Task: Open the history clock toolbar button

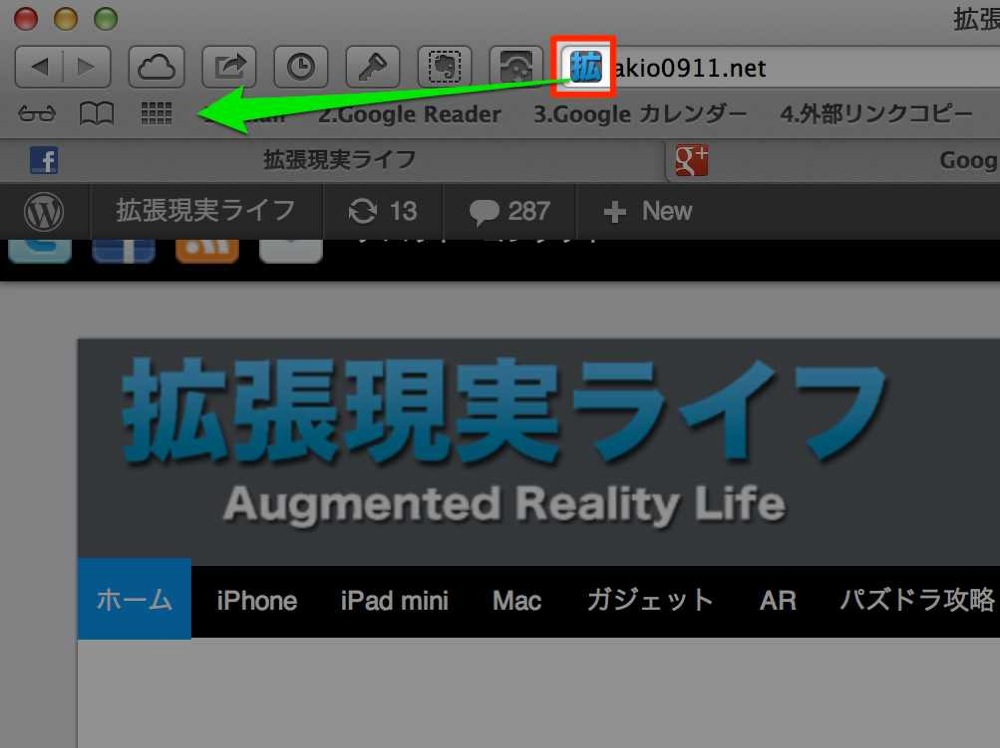Action: (x=301, y=66)
